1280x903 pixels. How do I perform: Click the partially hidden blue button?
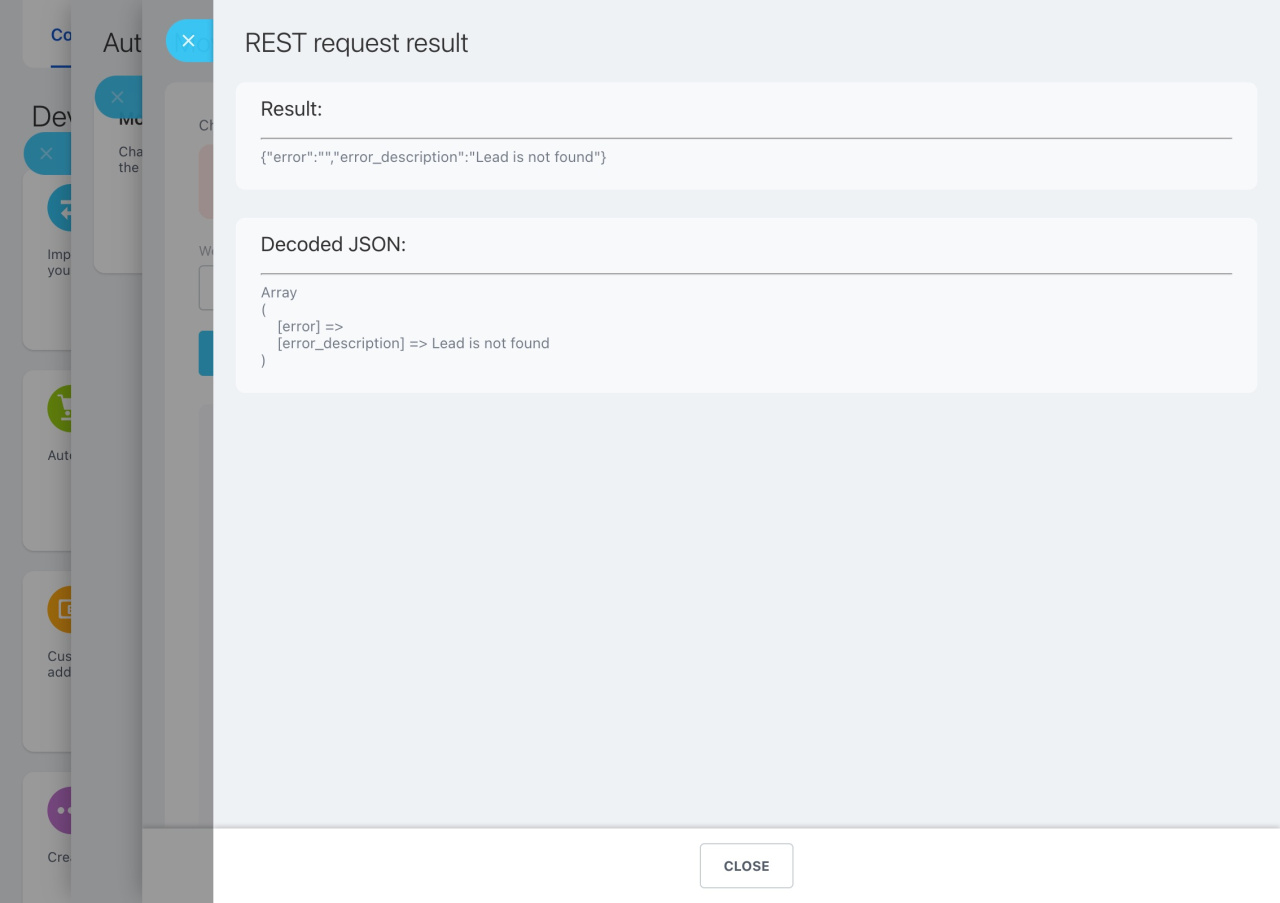tap(205, 353)
